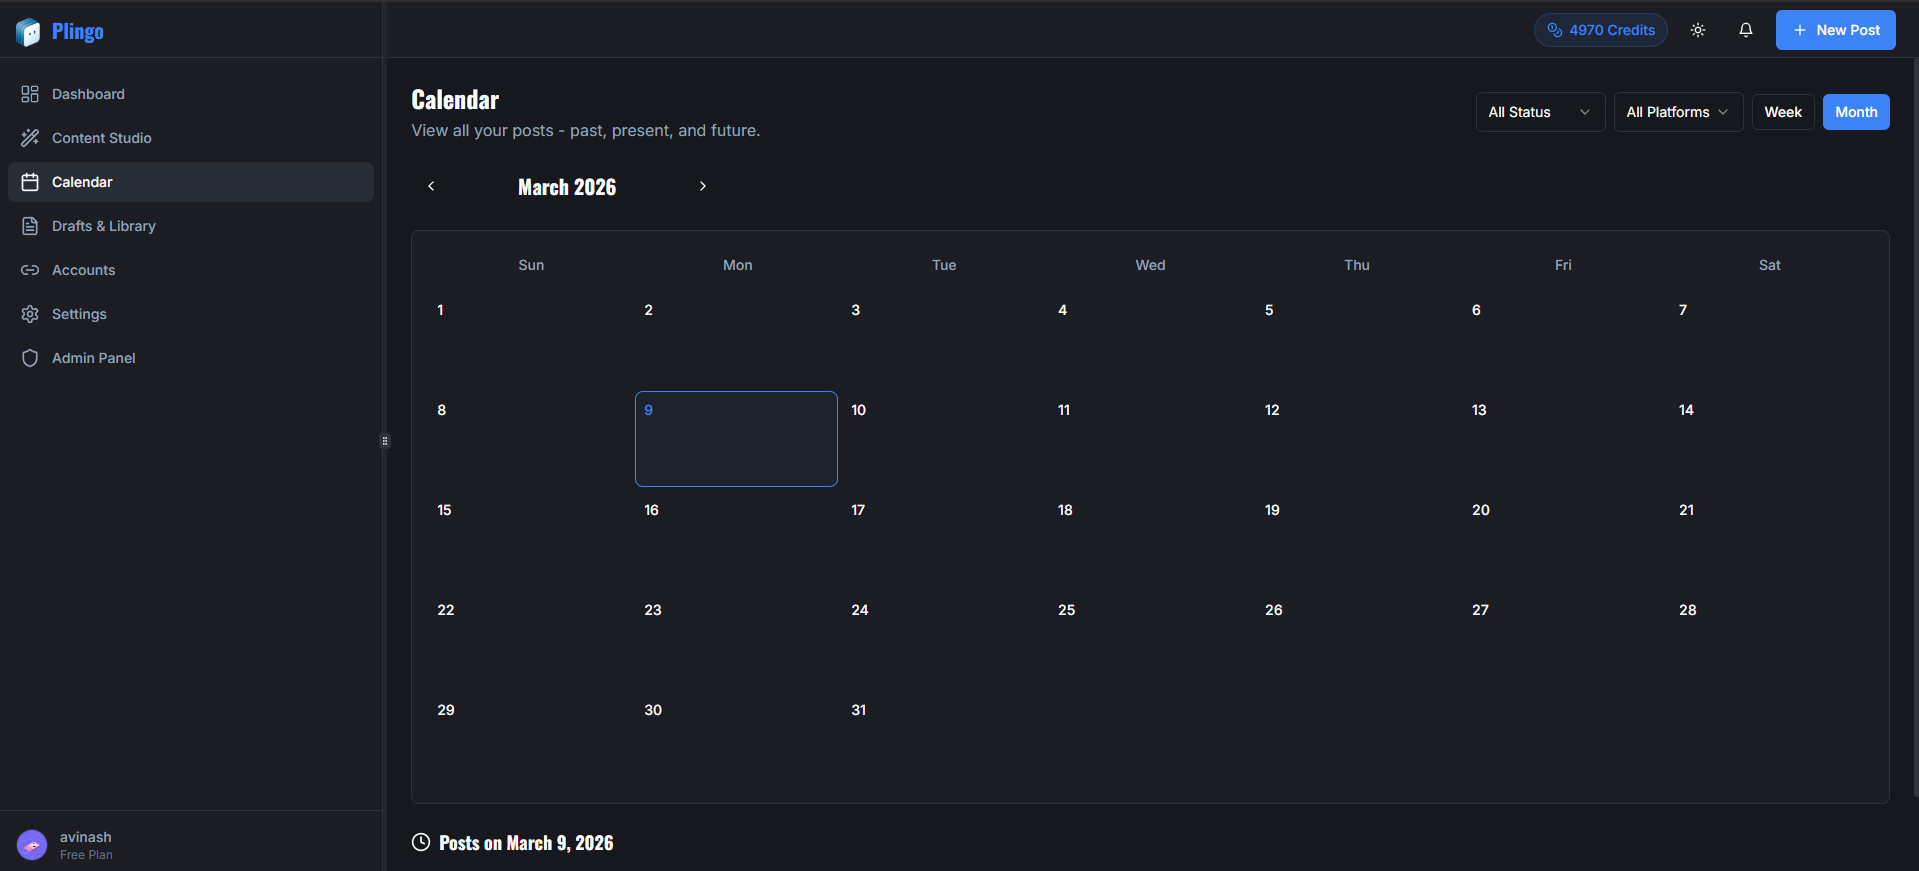The image size is (1919, 871).
Task: Click the Accounts link icon
Action: coord(30,270)
